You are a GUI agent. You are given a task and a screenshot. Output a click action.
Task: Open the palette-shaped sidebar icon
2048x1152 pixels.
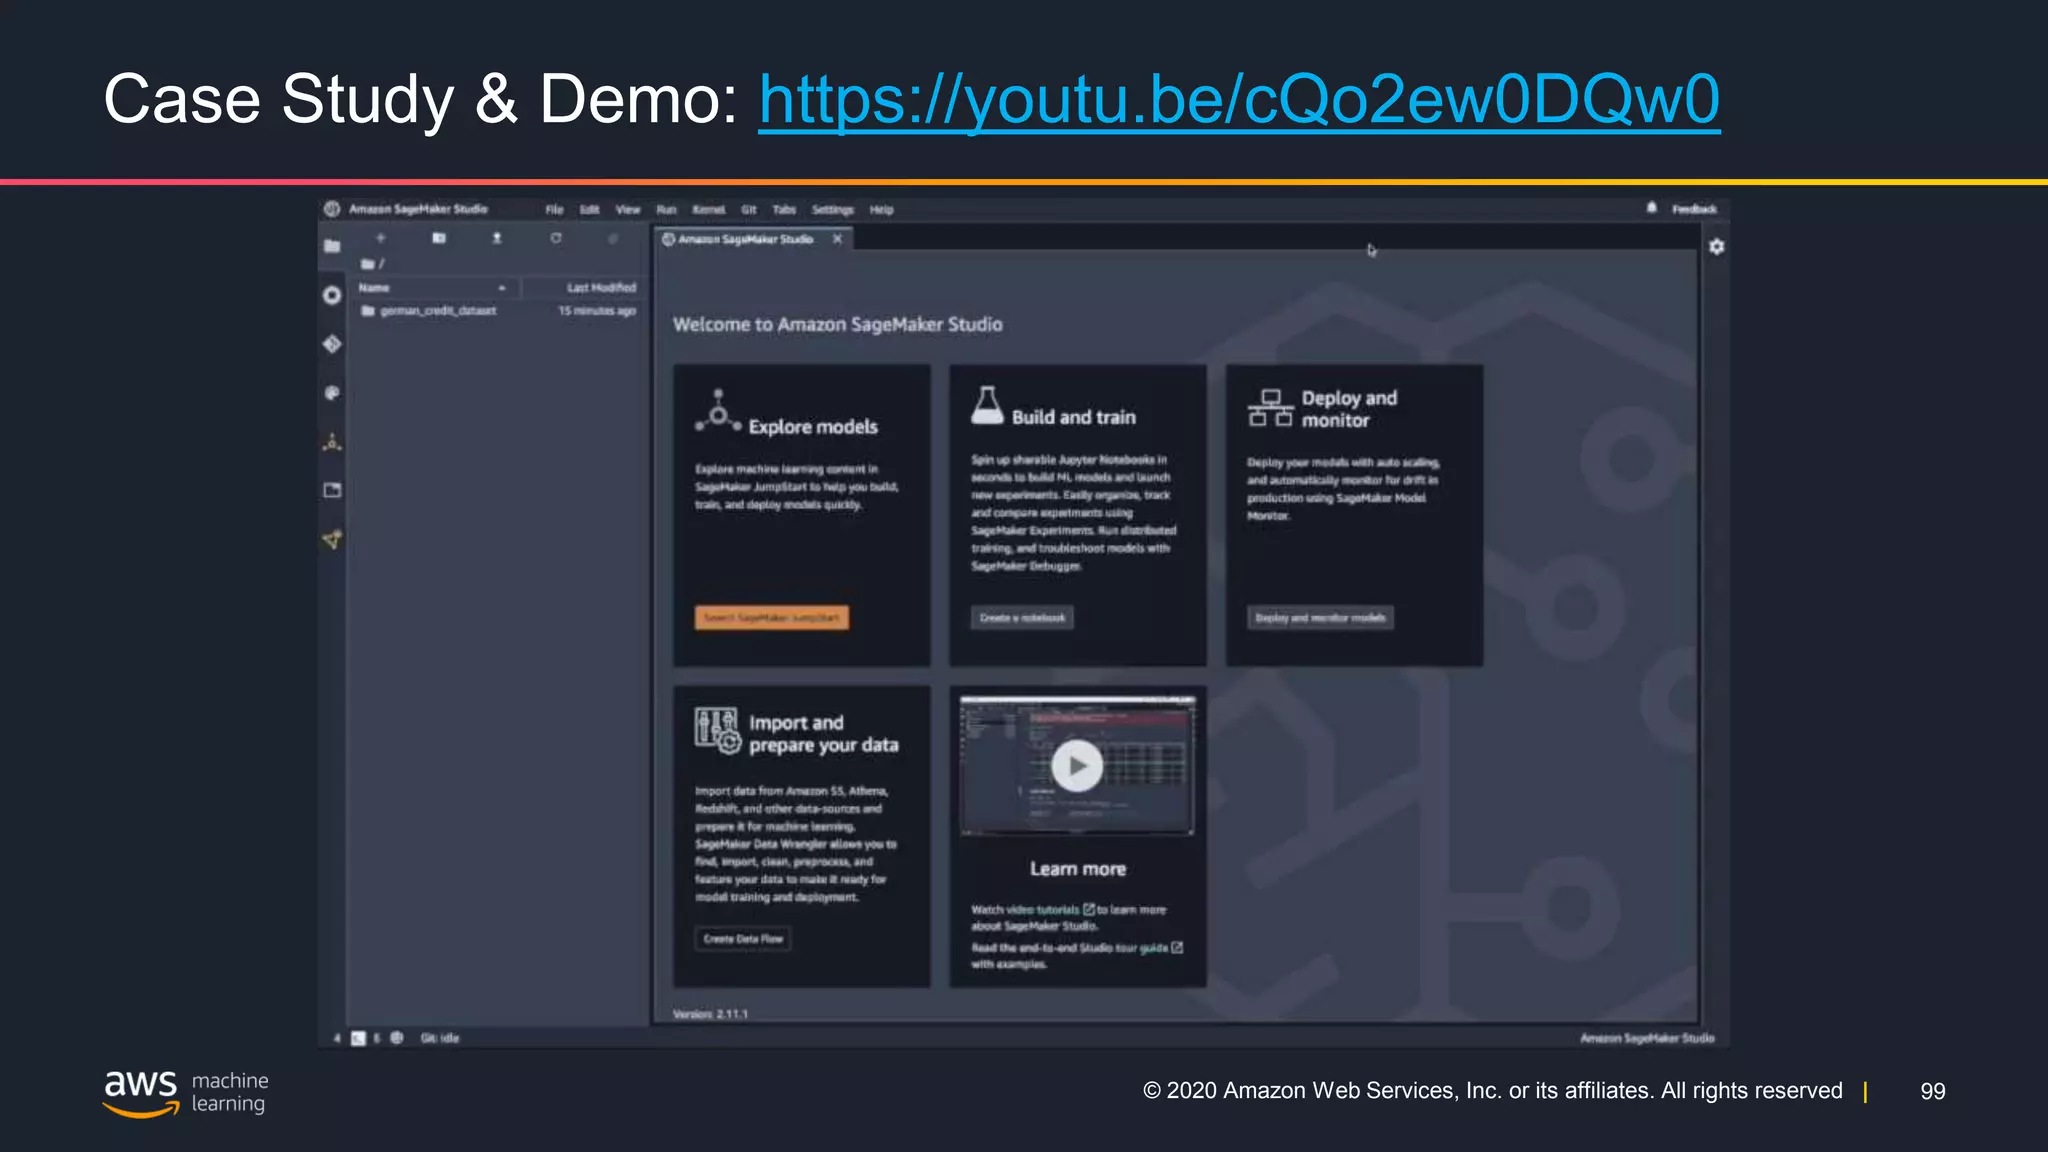pyautogui.click(x=332, y=393)
